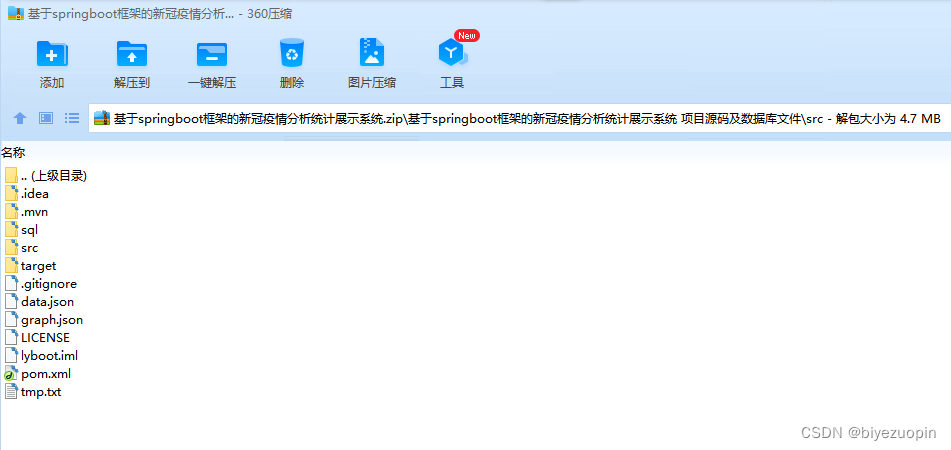
Task: Select the LICENSE file
Action: [x=38, y=338]
